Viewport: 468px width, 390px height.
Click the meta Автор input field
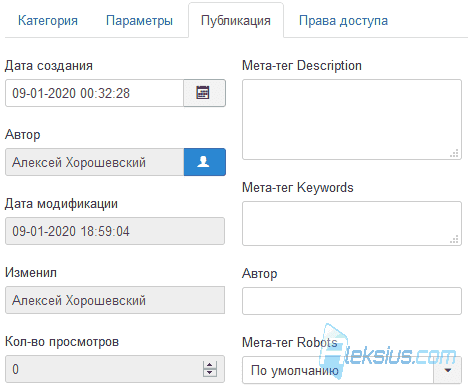[352, 301]
